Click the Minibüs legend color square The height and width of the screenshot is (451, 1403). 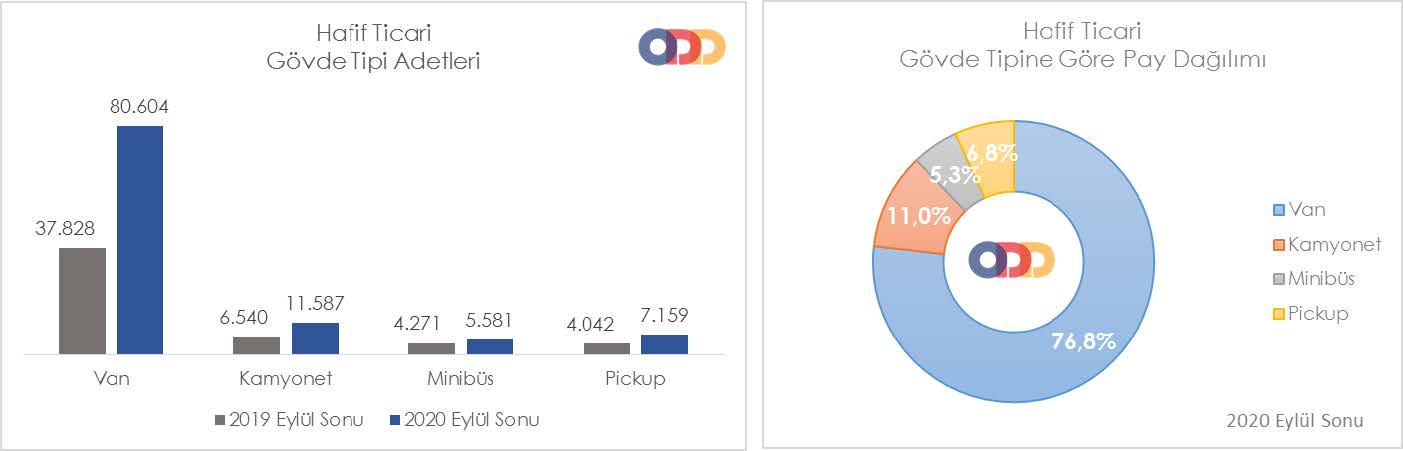pos(1279,279)
